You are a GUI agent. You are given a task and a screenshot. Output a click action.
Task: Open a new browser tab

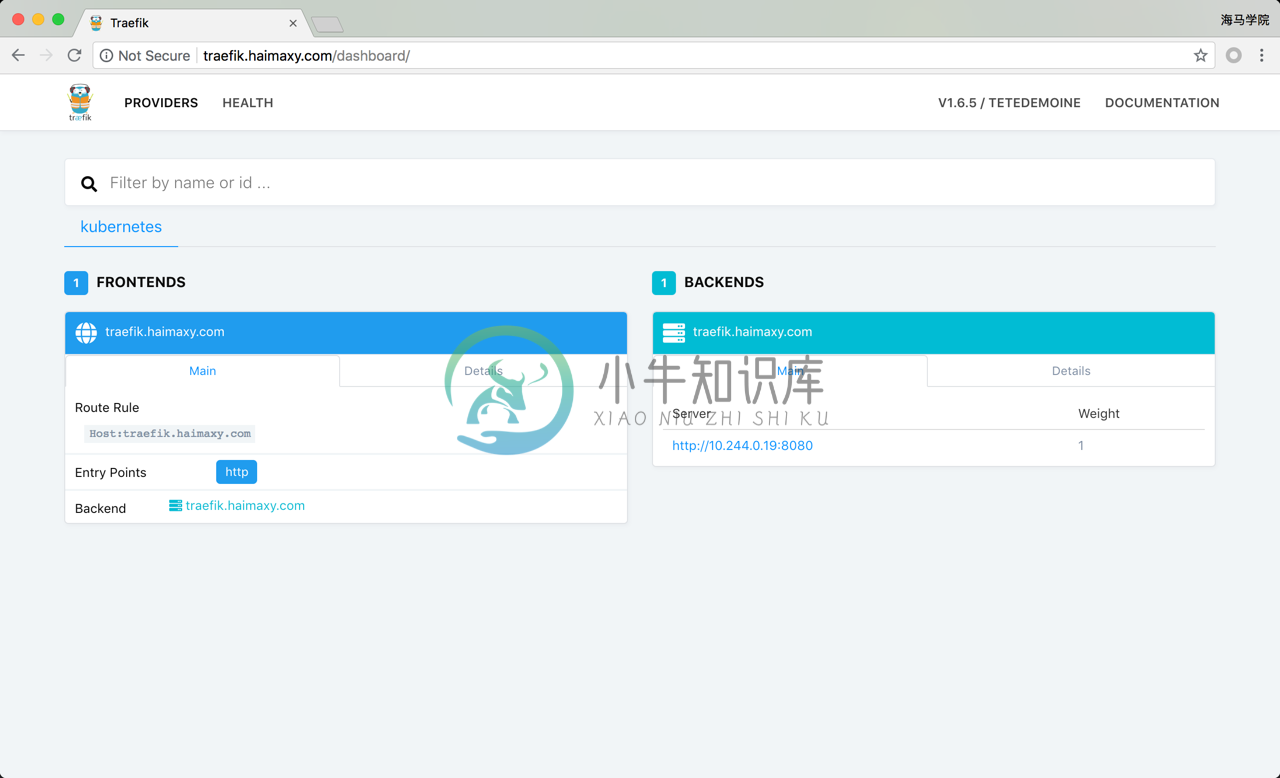tap(327, 24)
